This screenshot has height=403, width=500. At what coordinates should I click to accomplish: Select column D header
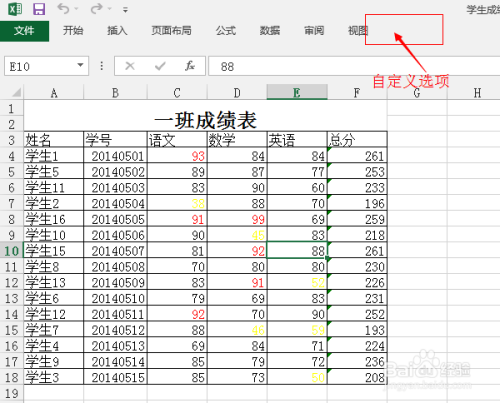click(237, 93)
